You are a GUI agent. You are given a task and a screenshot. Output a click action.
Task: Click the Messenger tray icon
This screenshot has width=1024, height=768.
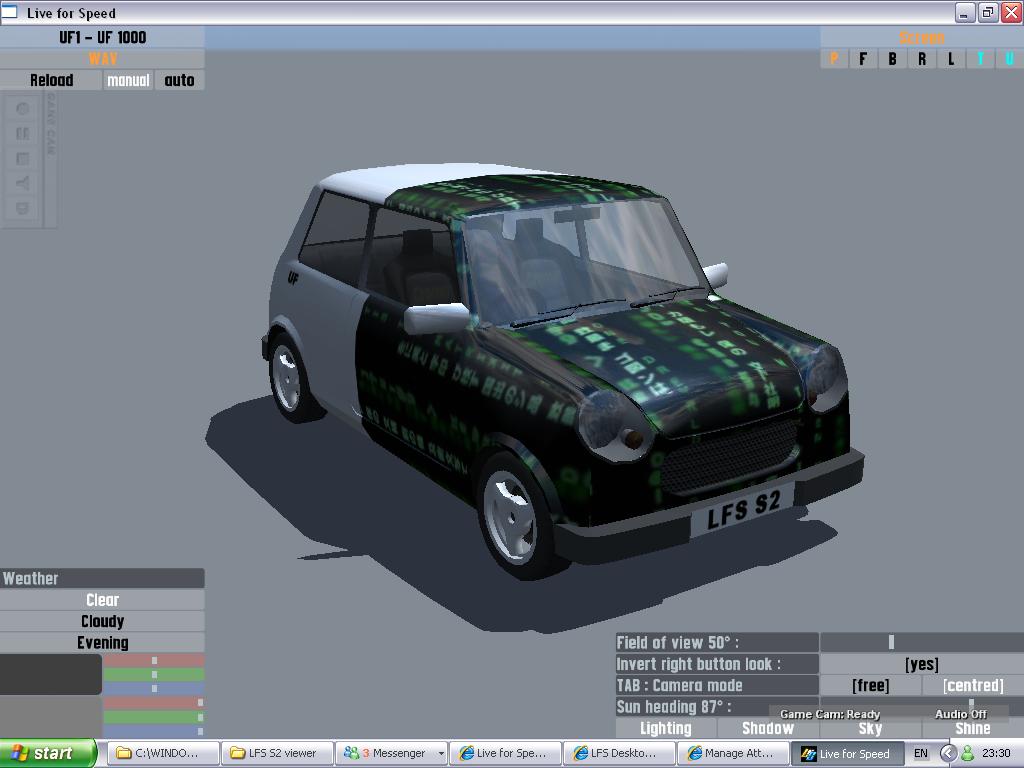click(x=967, y=754)
